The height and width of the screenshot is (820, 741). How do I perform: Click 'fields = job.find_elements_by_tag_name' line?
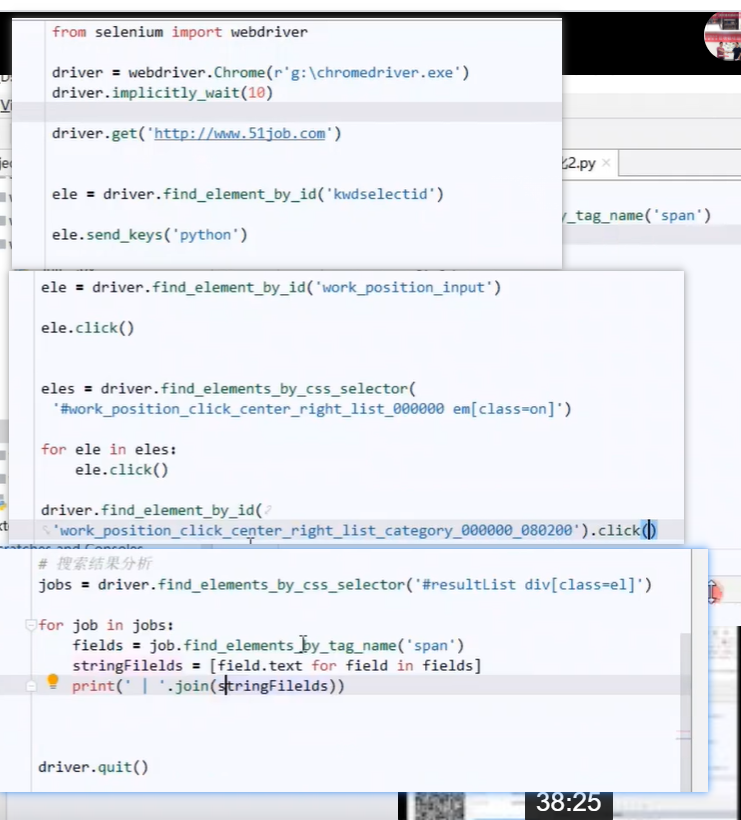click(x=268, y=645)
